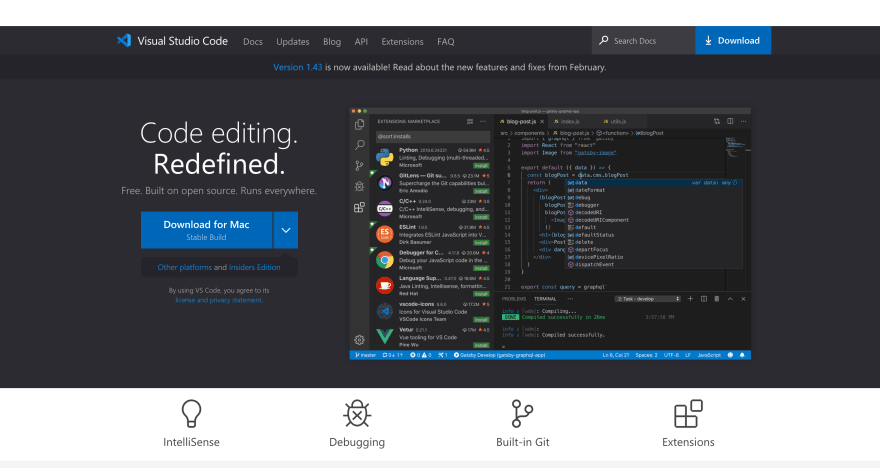Select the Search icon in the editor activity bar

coord(360,145)
